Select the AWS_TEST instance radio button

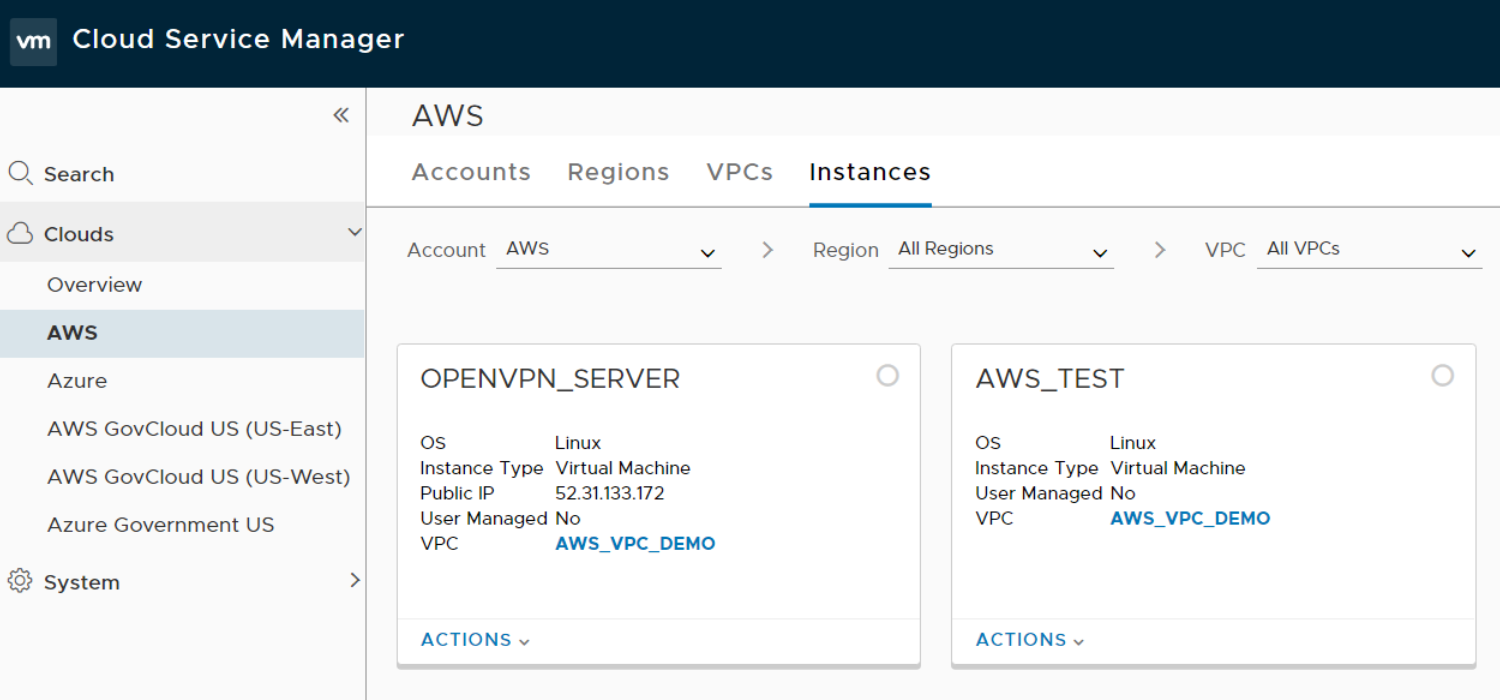(1442, 375)
